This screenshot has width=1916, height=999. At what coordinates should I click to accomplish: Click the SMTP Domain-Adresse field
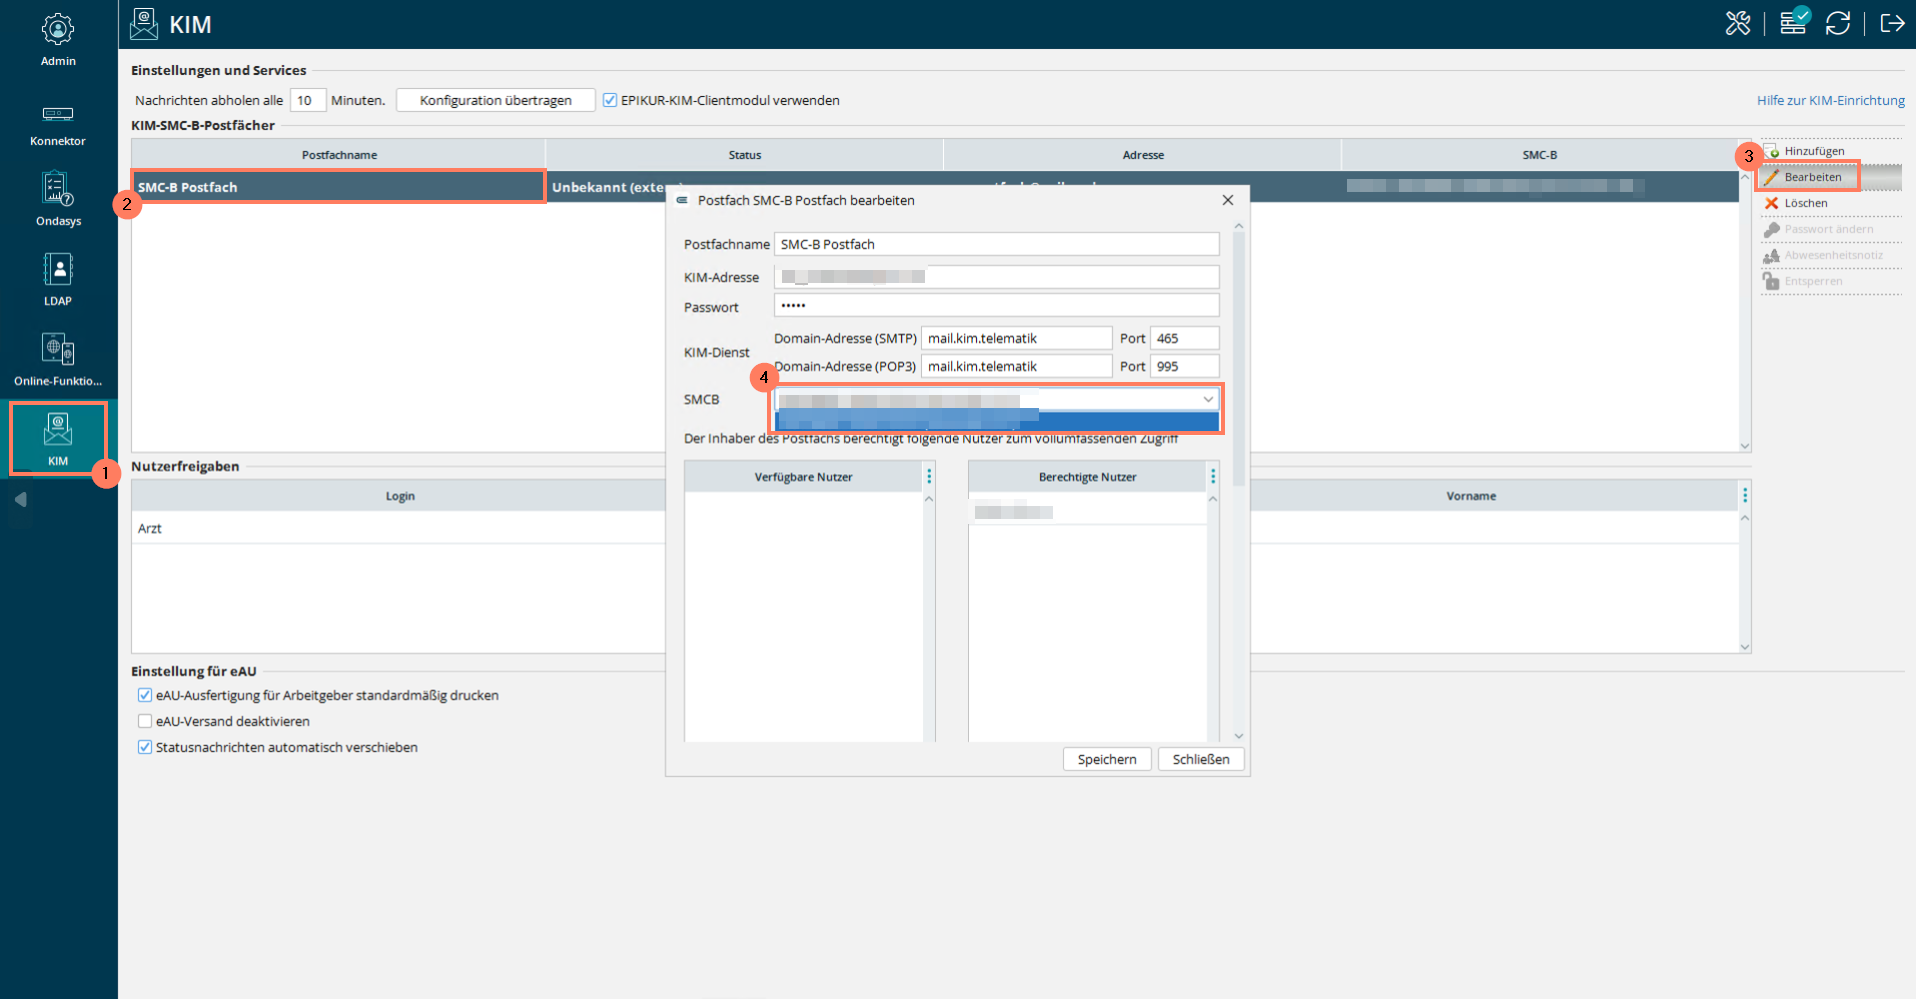[1016, 338]
